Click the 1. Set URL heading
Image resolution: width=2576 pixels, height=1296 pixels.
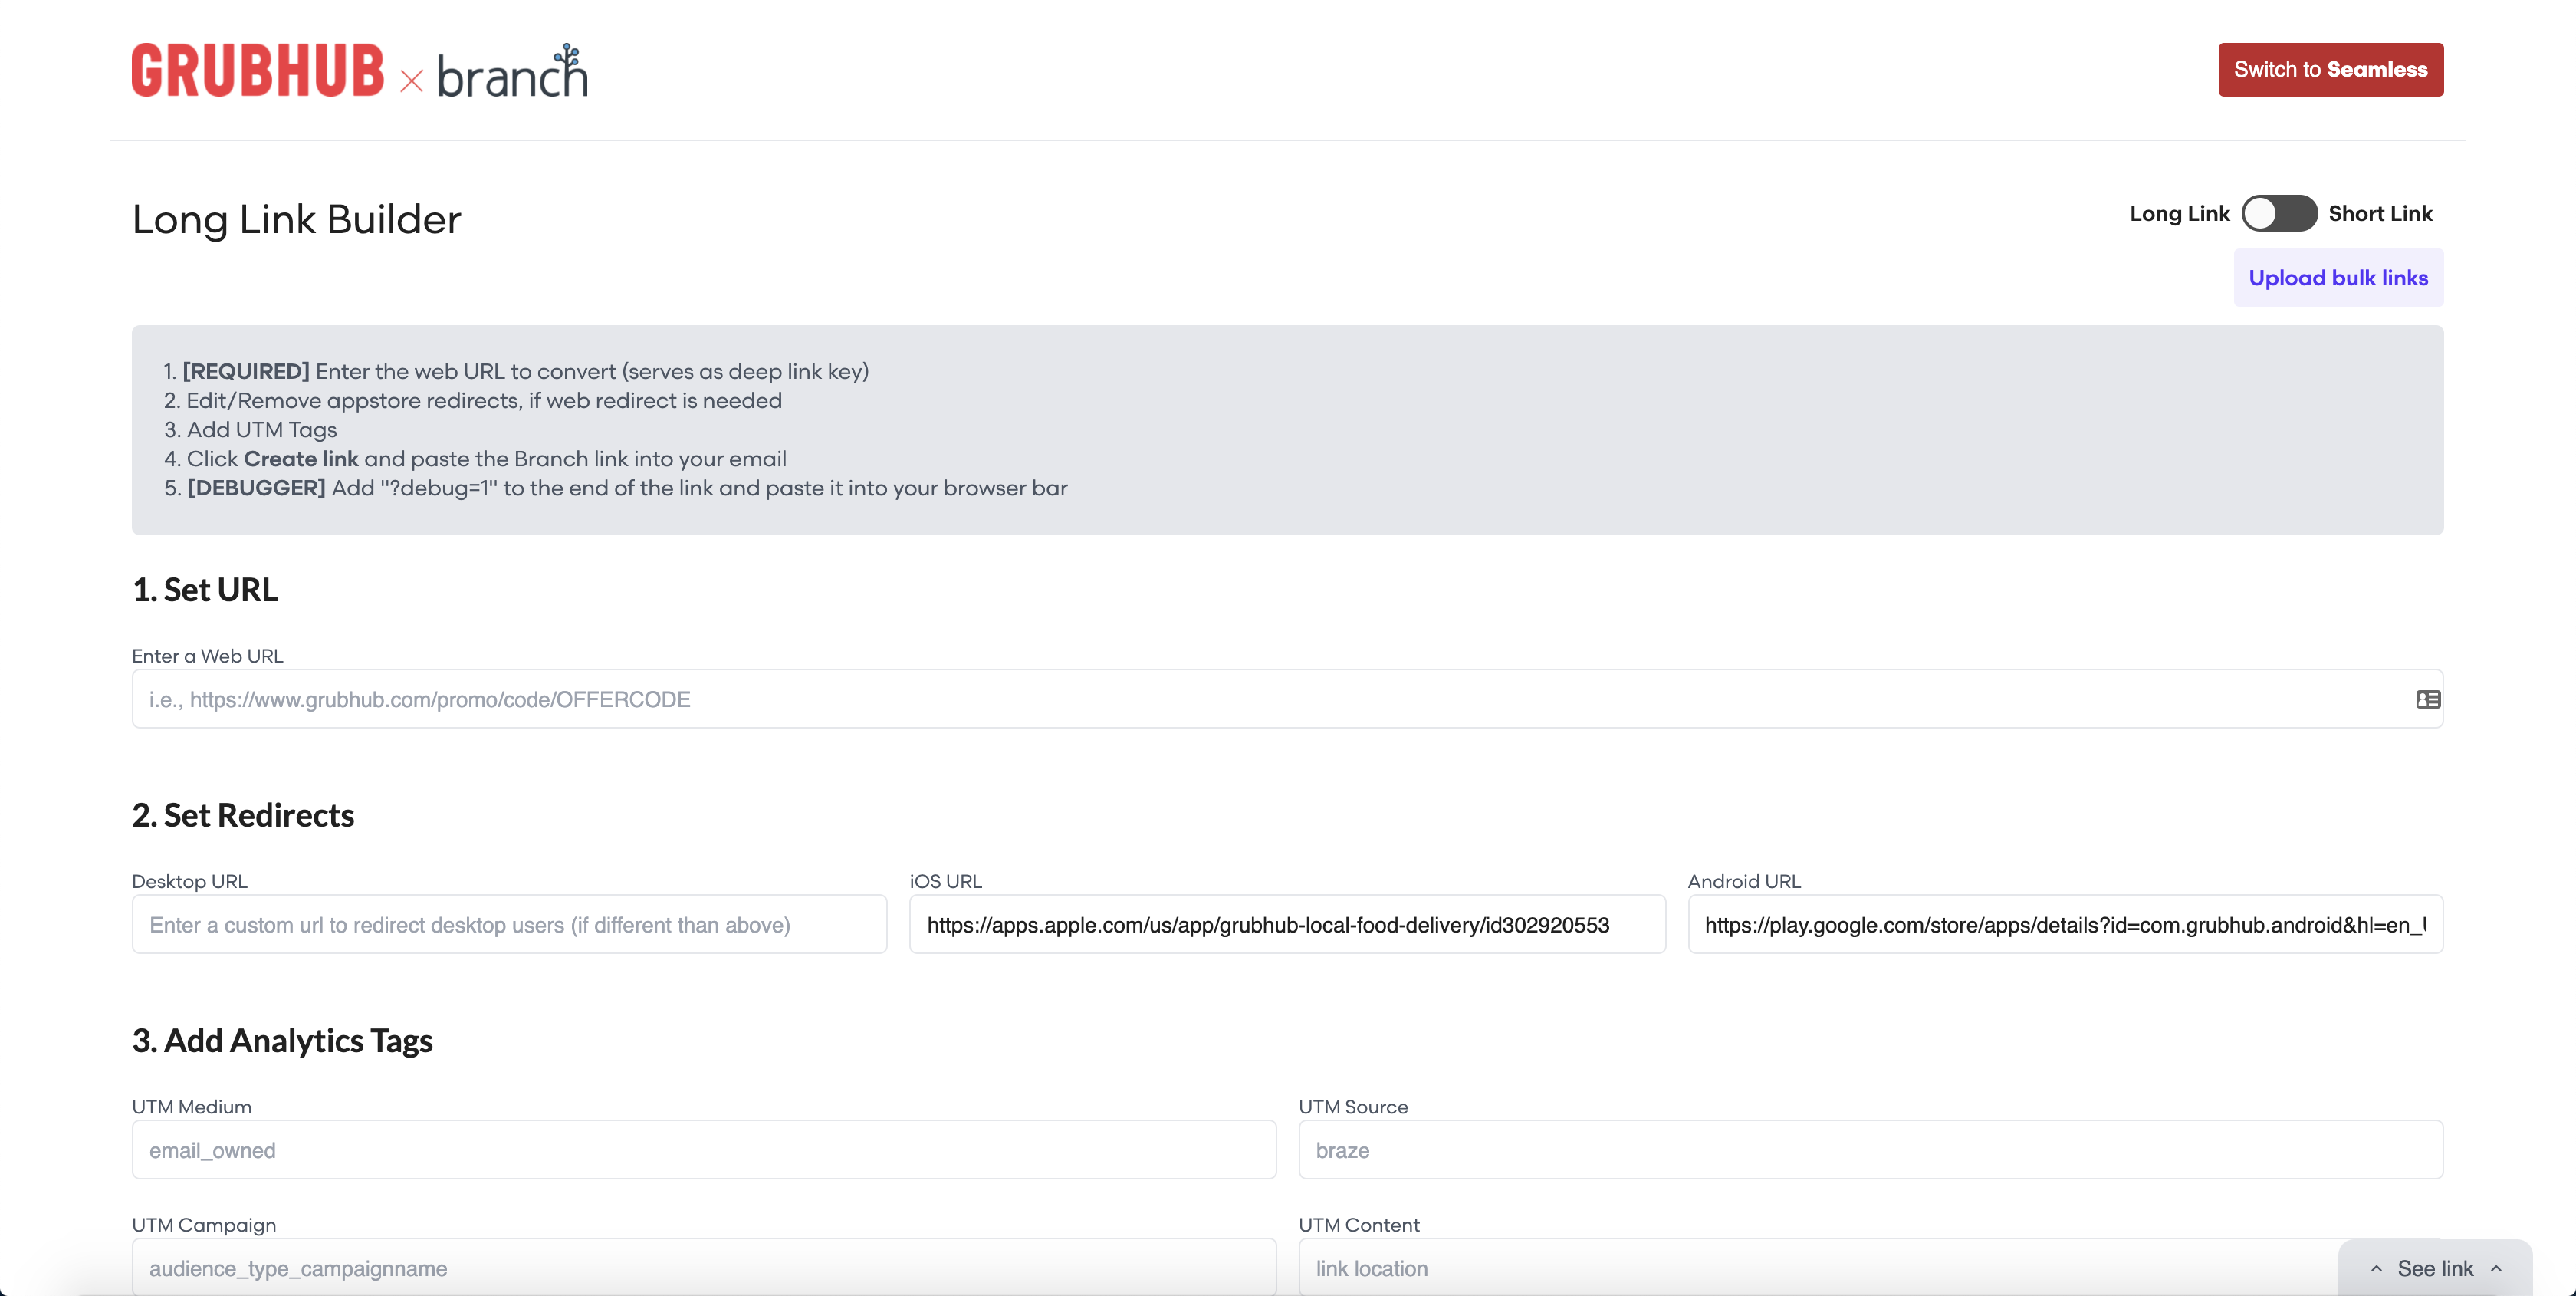click(205, 590)
